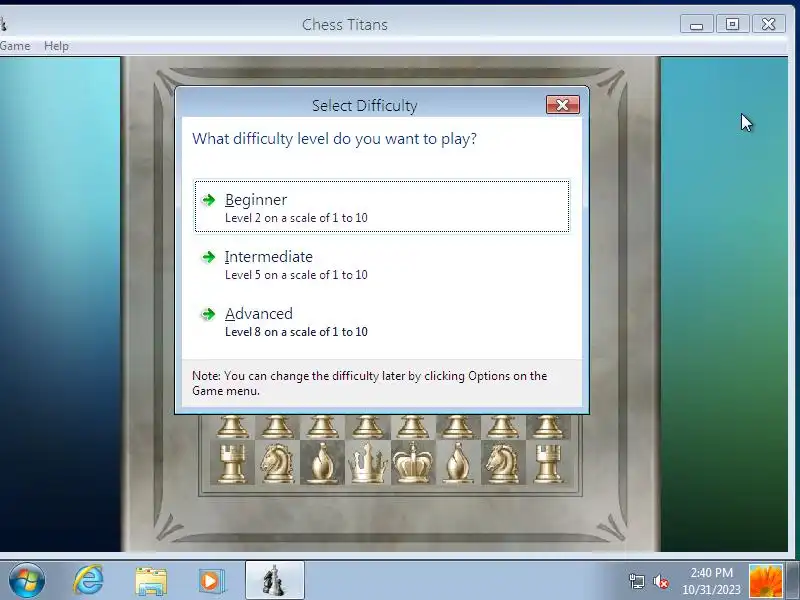Select the pawn in front of the queen
The width and height of the screenshot is (800, 600).
point(367,427)
